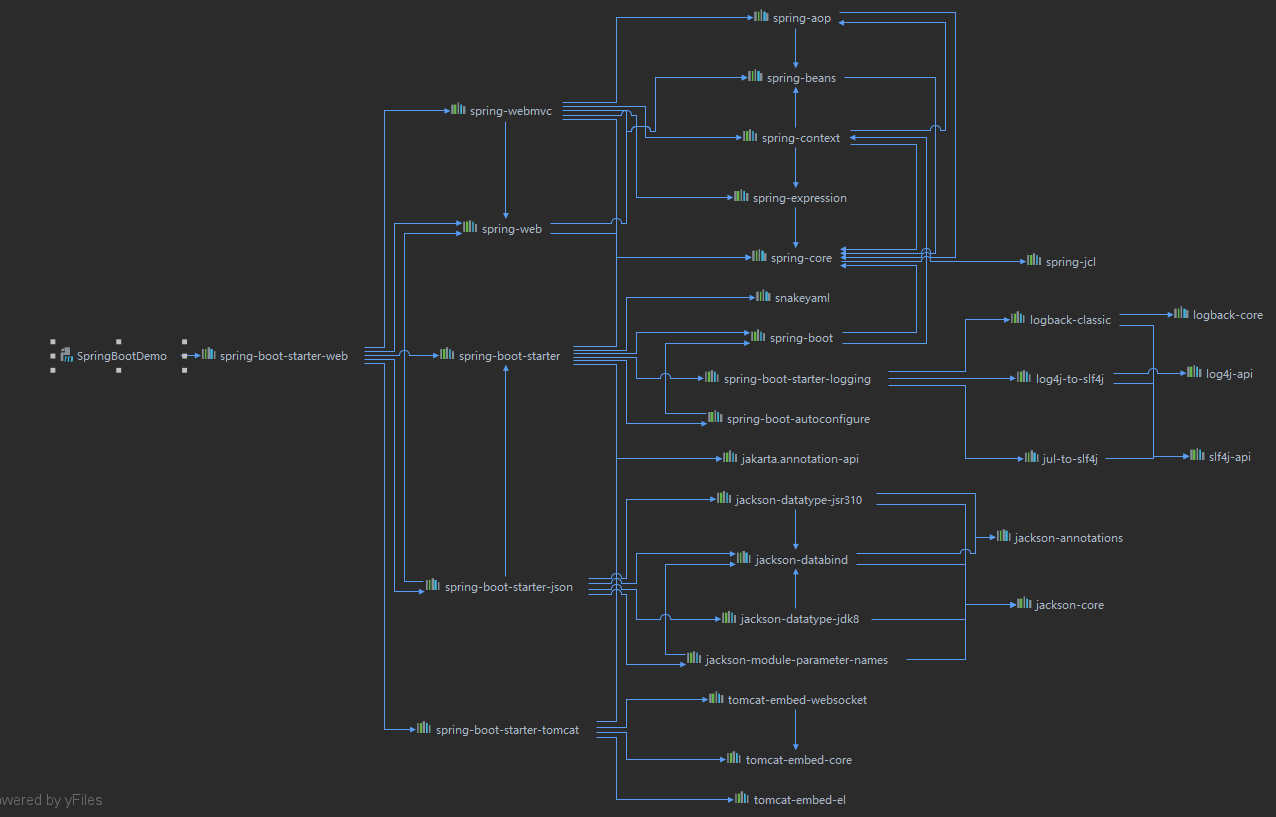The image size is (1276, 817).
Task: Click the jackson-datatype-jdk8 library icon
Action: 729,617
